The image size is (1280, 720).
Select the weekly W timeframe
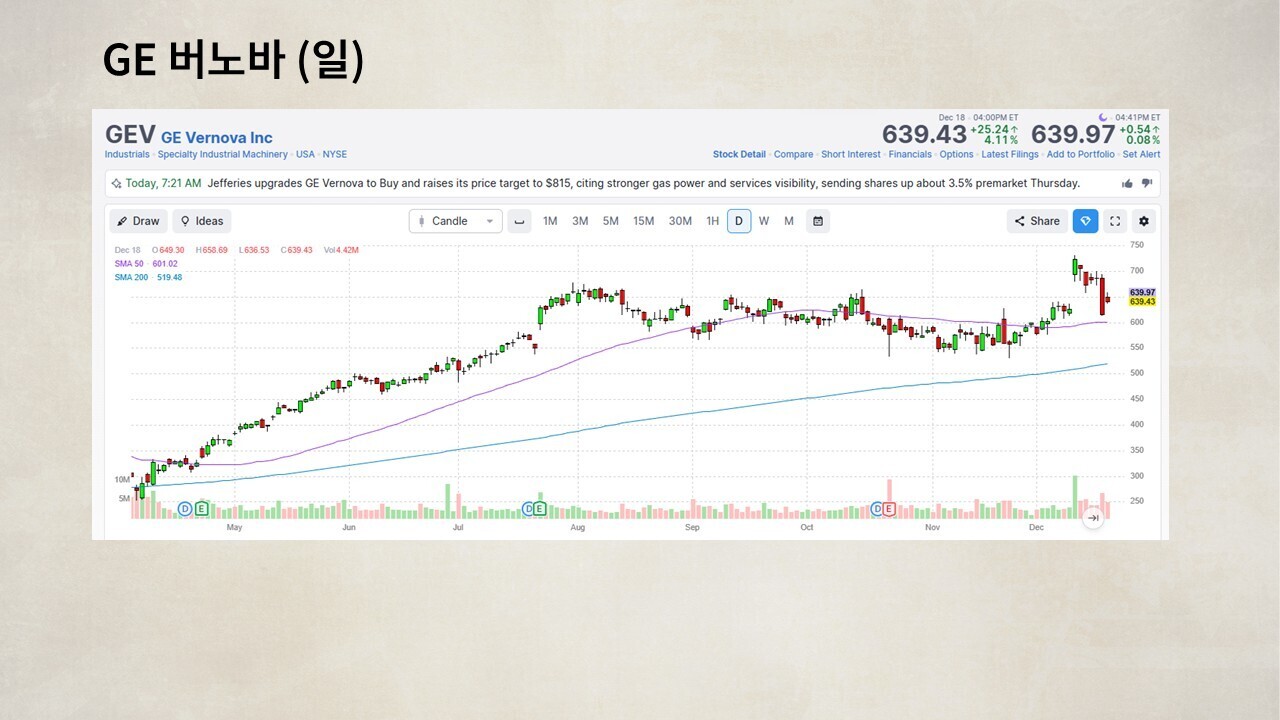764,221
